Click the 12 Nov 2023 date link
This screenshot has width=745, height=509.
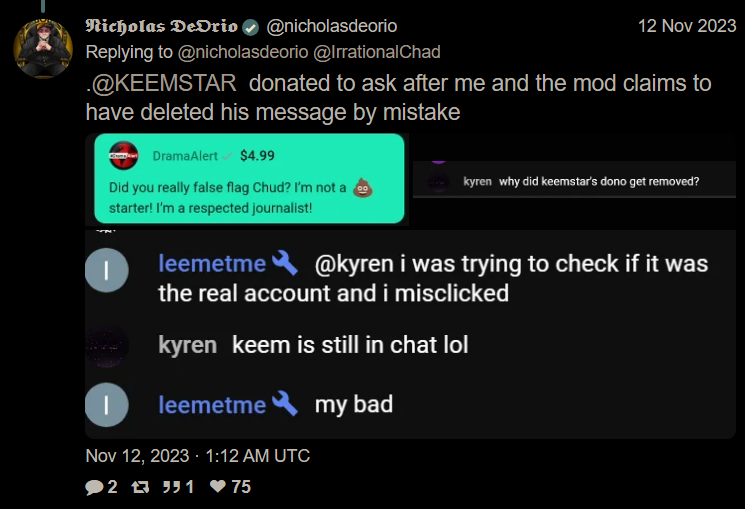[686, 26]
